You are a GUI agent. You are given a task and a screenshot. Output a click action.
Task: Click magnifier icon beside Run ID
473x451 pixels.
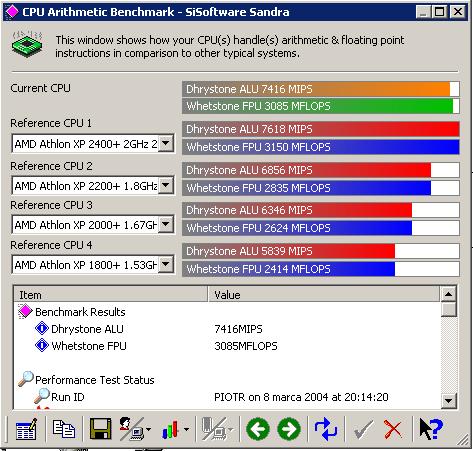tap(42, 396)
